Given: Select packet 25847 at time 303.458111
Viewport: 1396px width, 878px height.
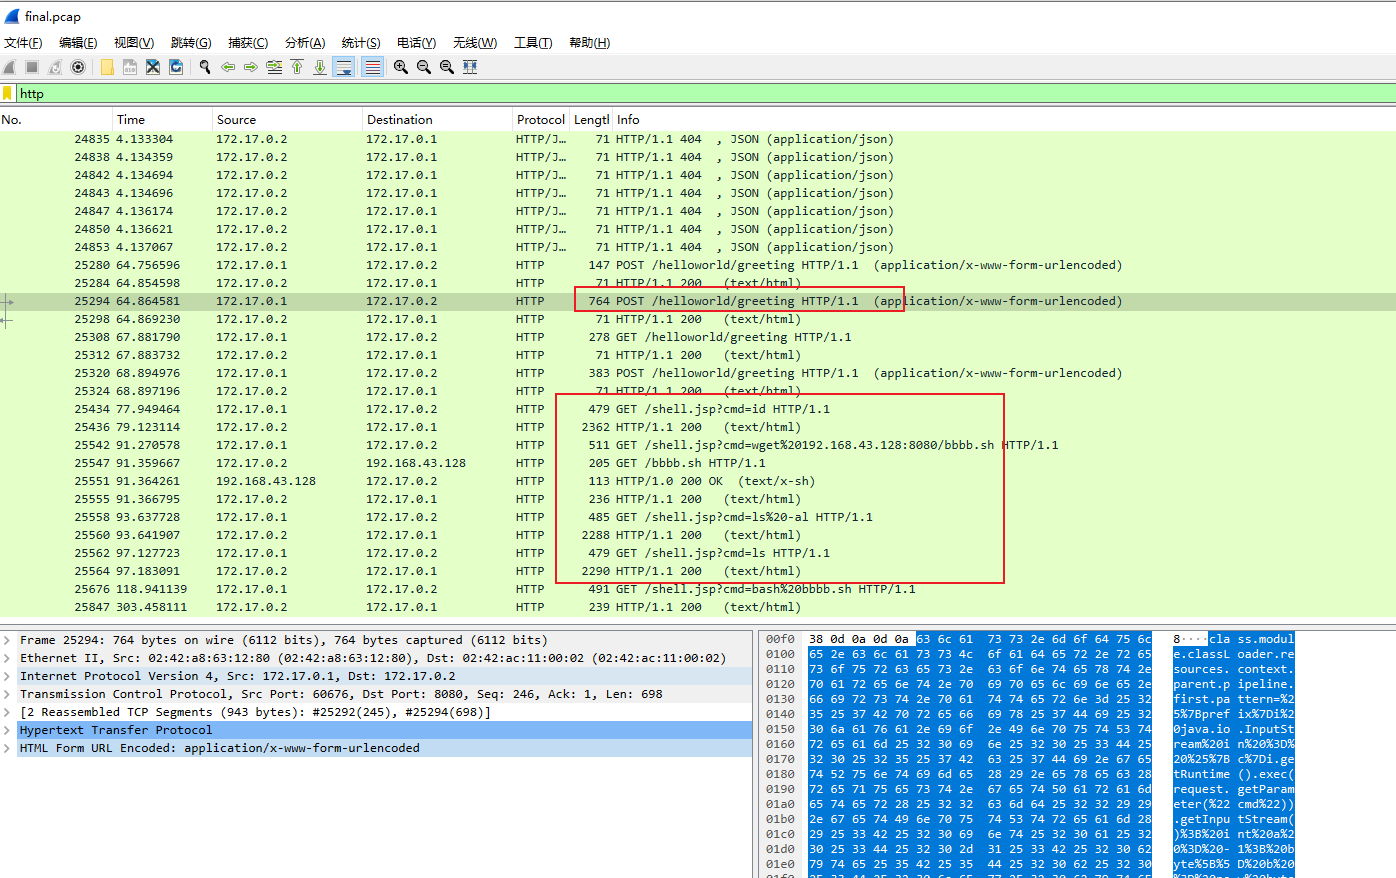Looking at the screenshot, I should tap(698, 607).
